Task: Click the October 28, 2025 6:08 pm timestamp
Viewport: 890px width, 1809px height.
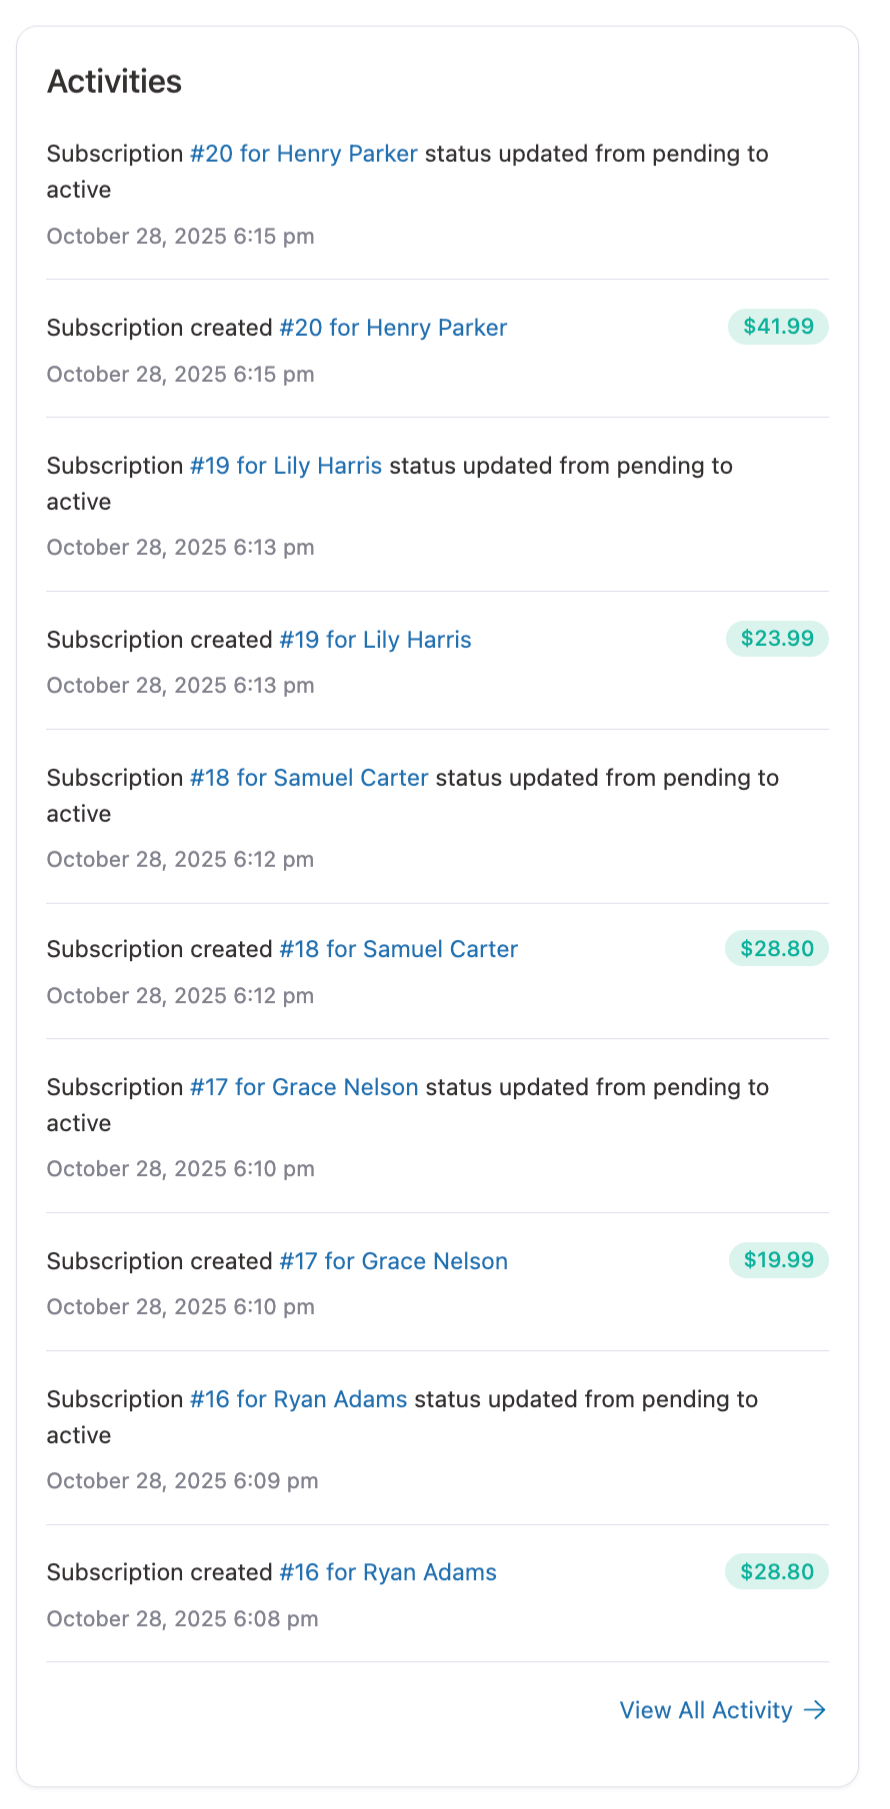Action: (182, 1619)
